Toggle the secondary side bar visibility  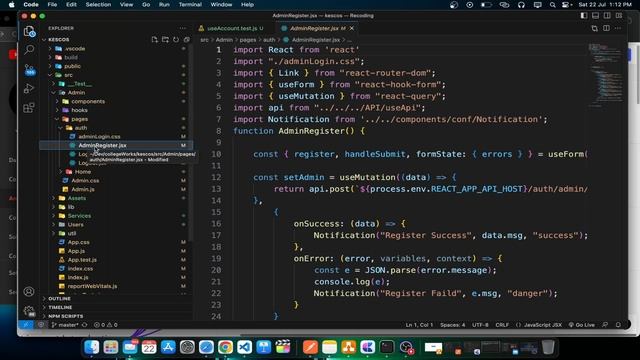point(607,16)
